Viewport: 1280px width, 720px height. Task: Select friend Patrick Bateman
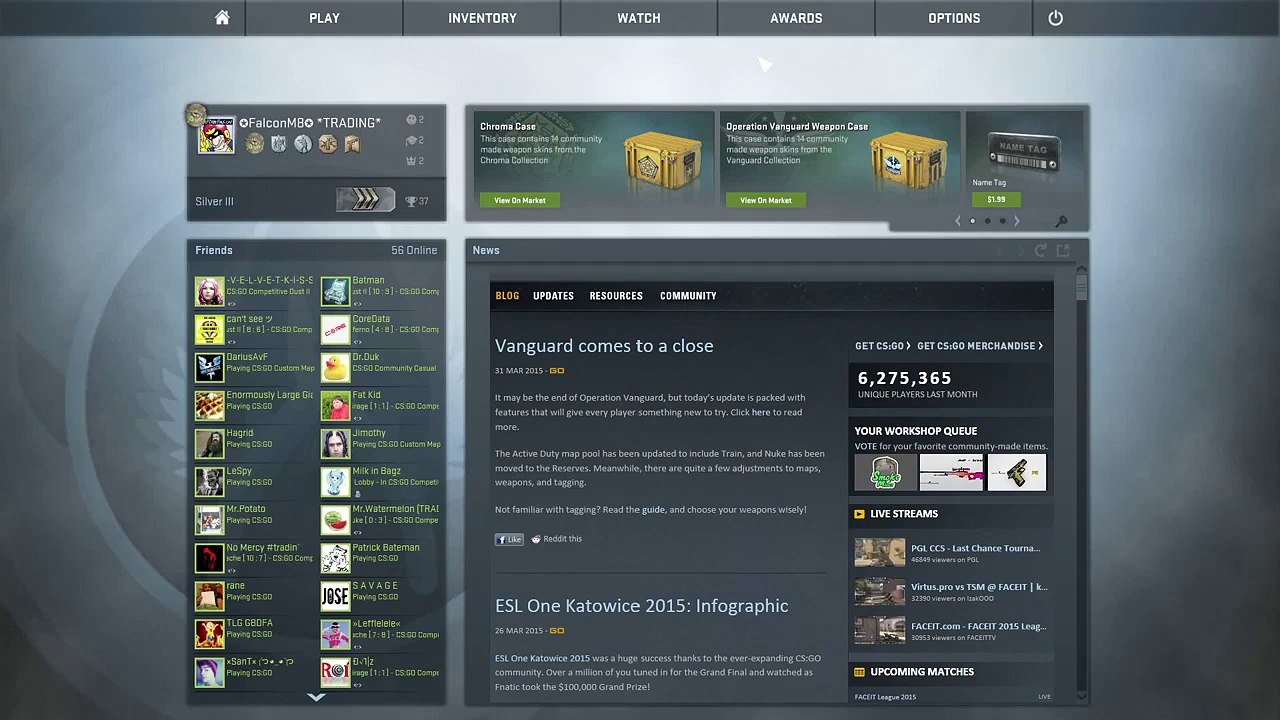380,558
